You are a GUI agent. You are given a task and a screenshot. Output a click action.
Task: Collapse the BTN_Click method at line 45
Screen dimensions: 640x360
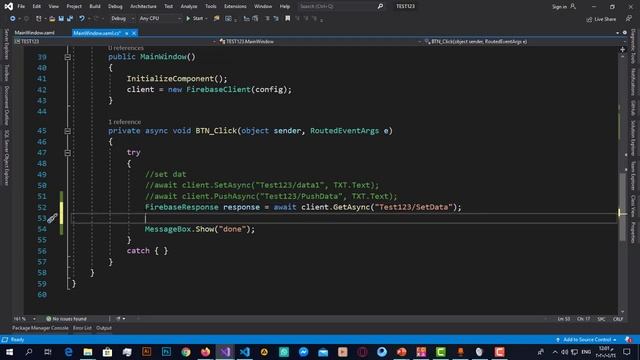point(68,131)
